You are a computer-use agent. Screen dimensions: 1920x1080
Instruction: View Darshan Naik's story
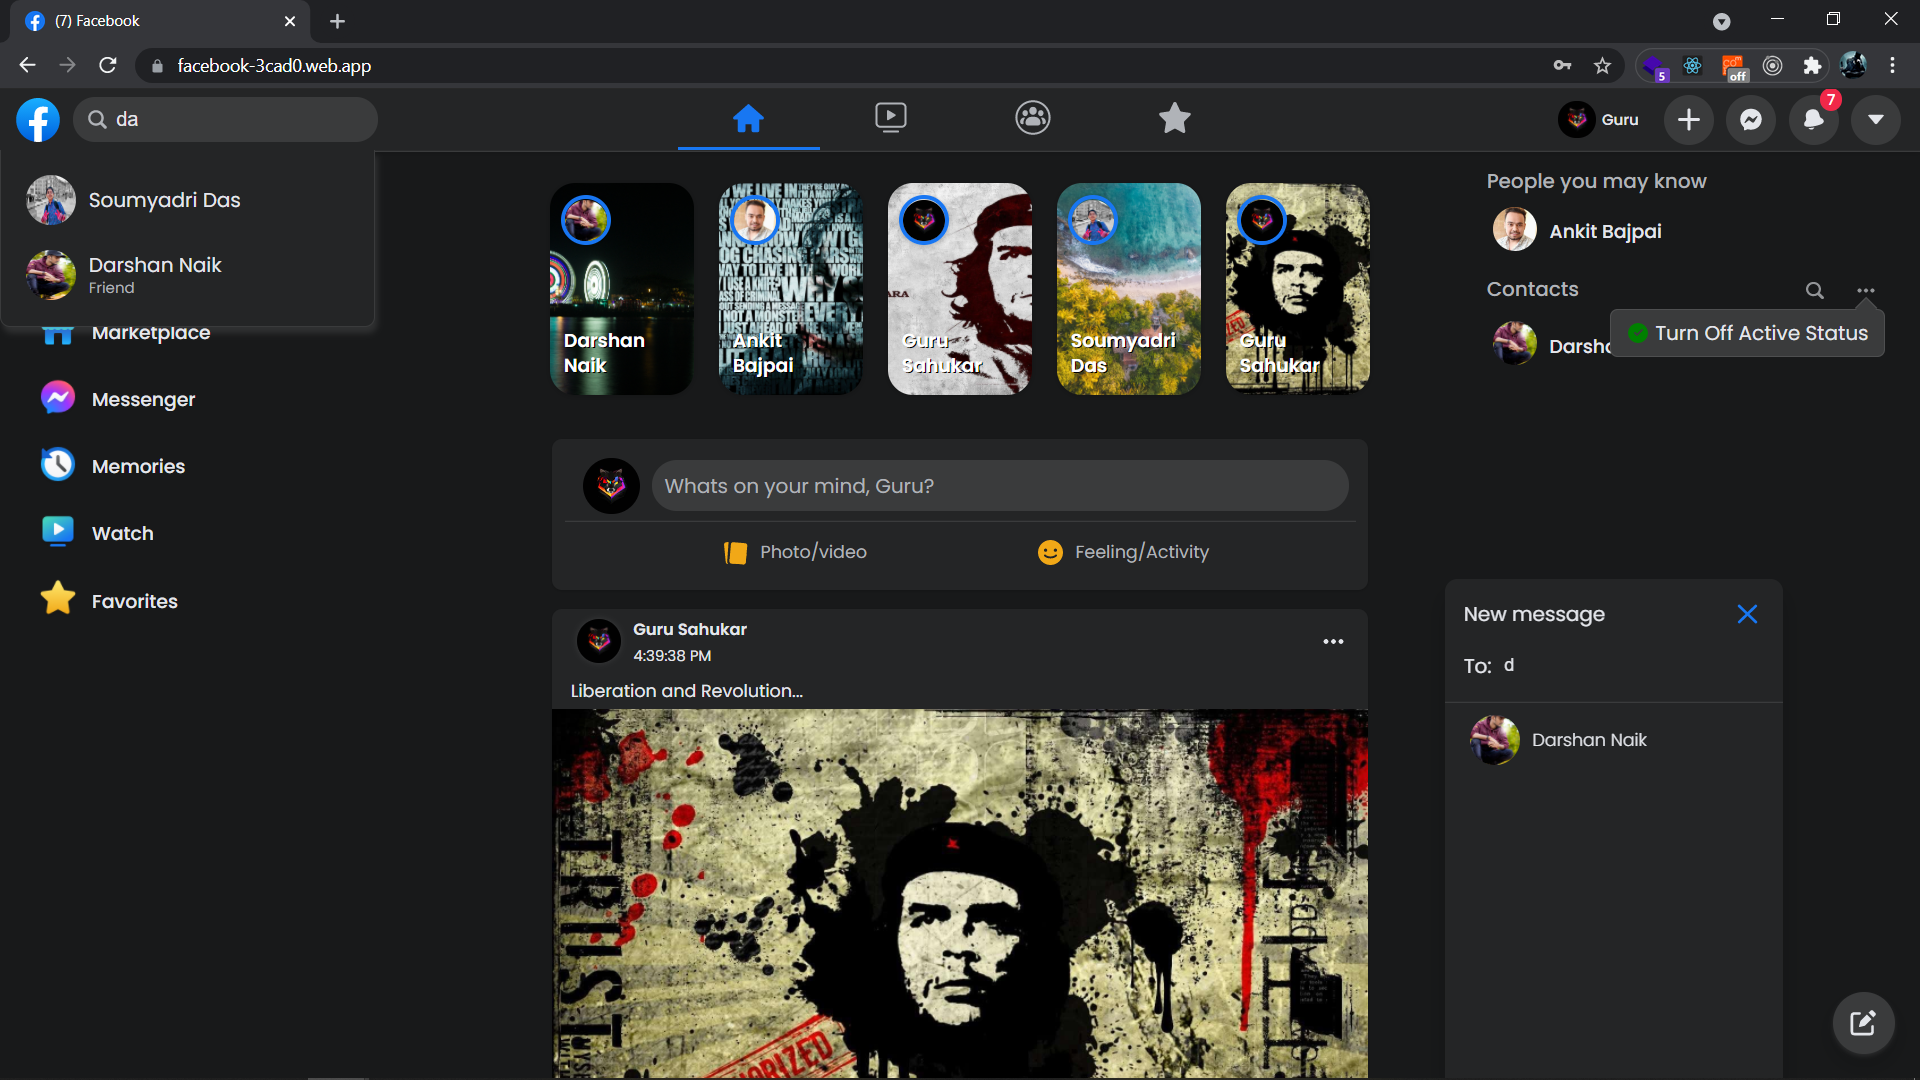[x=622, y=289]
